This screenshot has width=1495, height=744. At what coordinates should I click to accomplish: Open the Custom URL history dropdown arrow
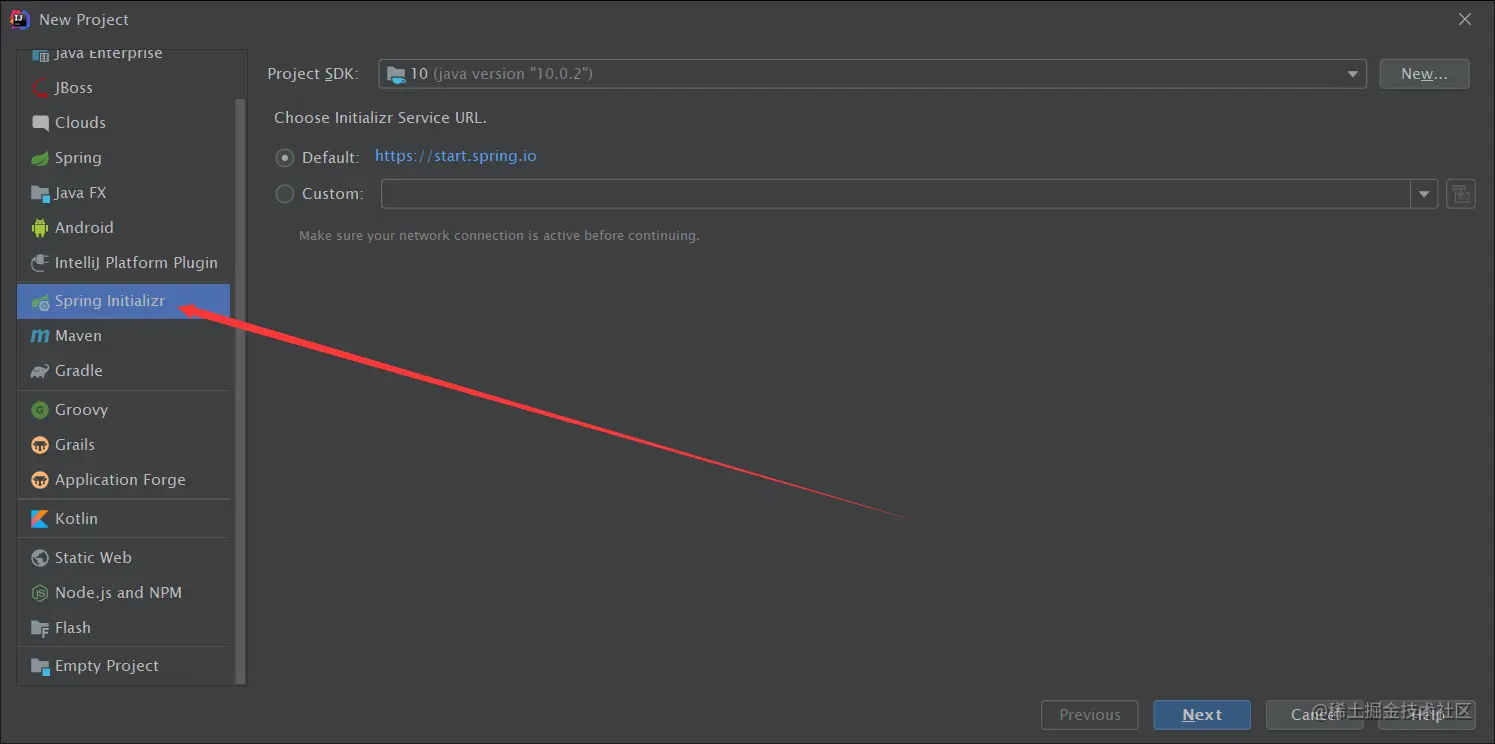tap(1424, 194)
